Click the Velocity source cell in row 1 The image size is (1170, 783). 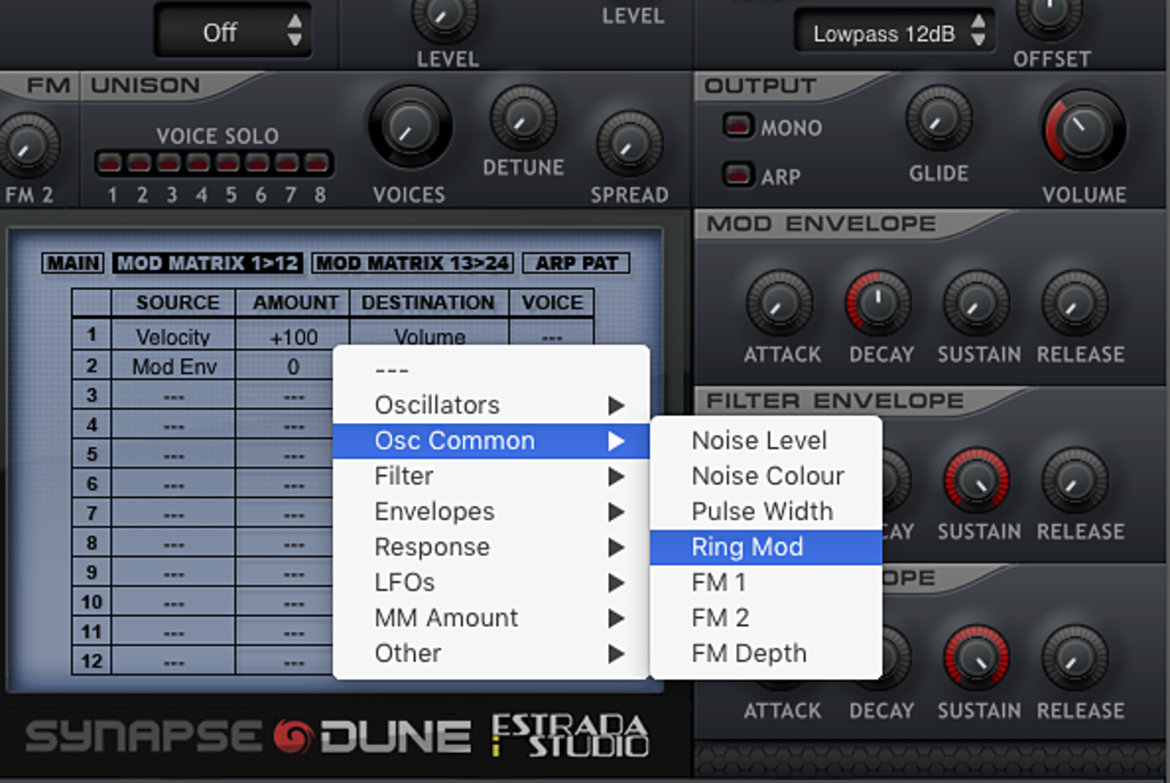coord(173,336)
